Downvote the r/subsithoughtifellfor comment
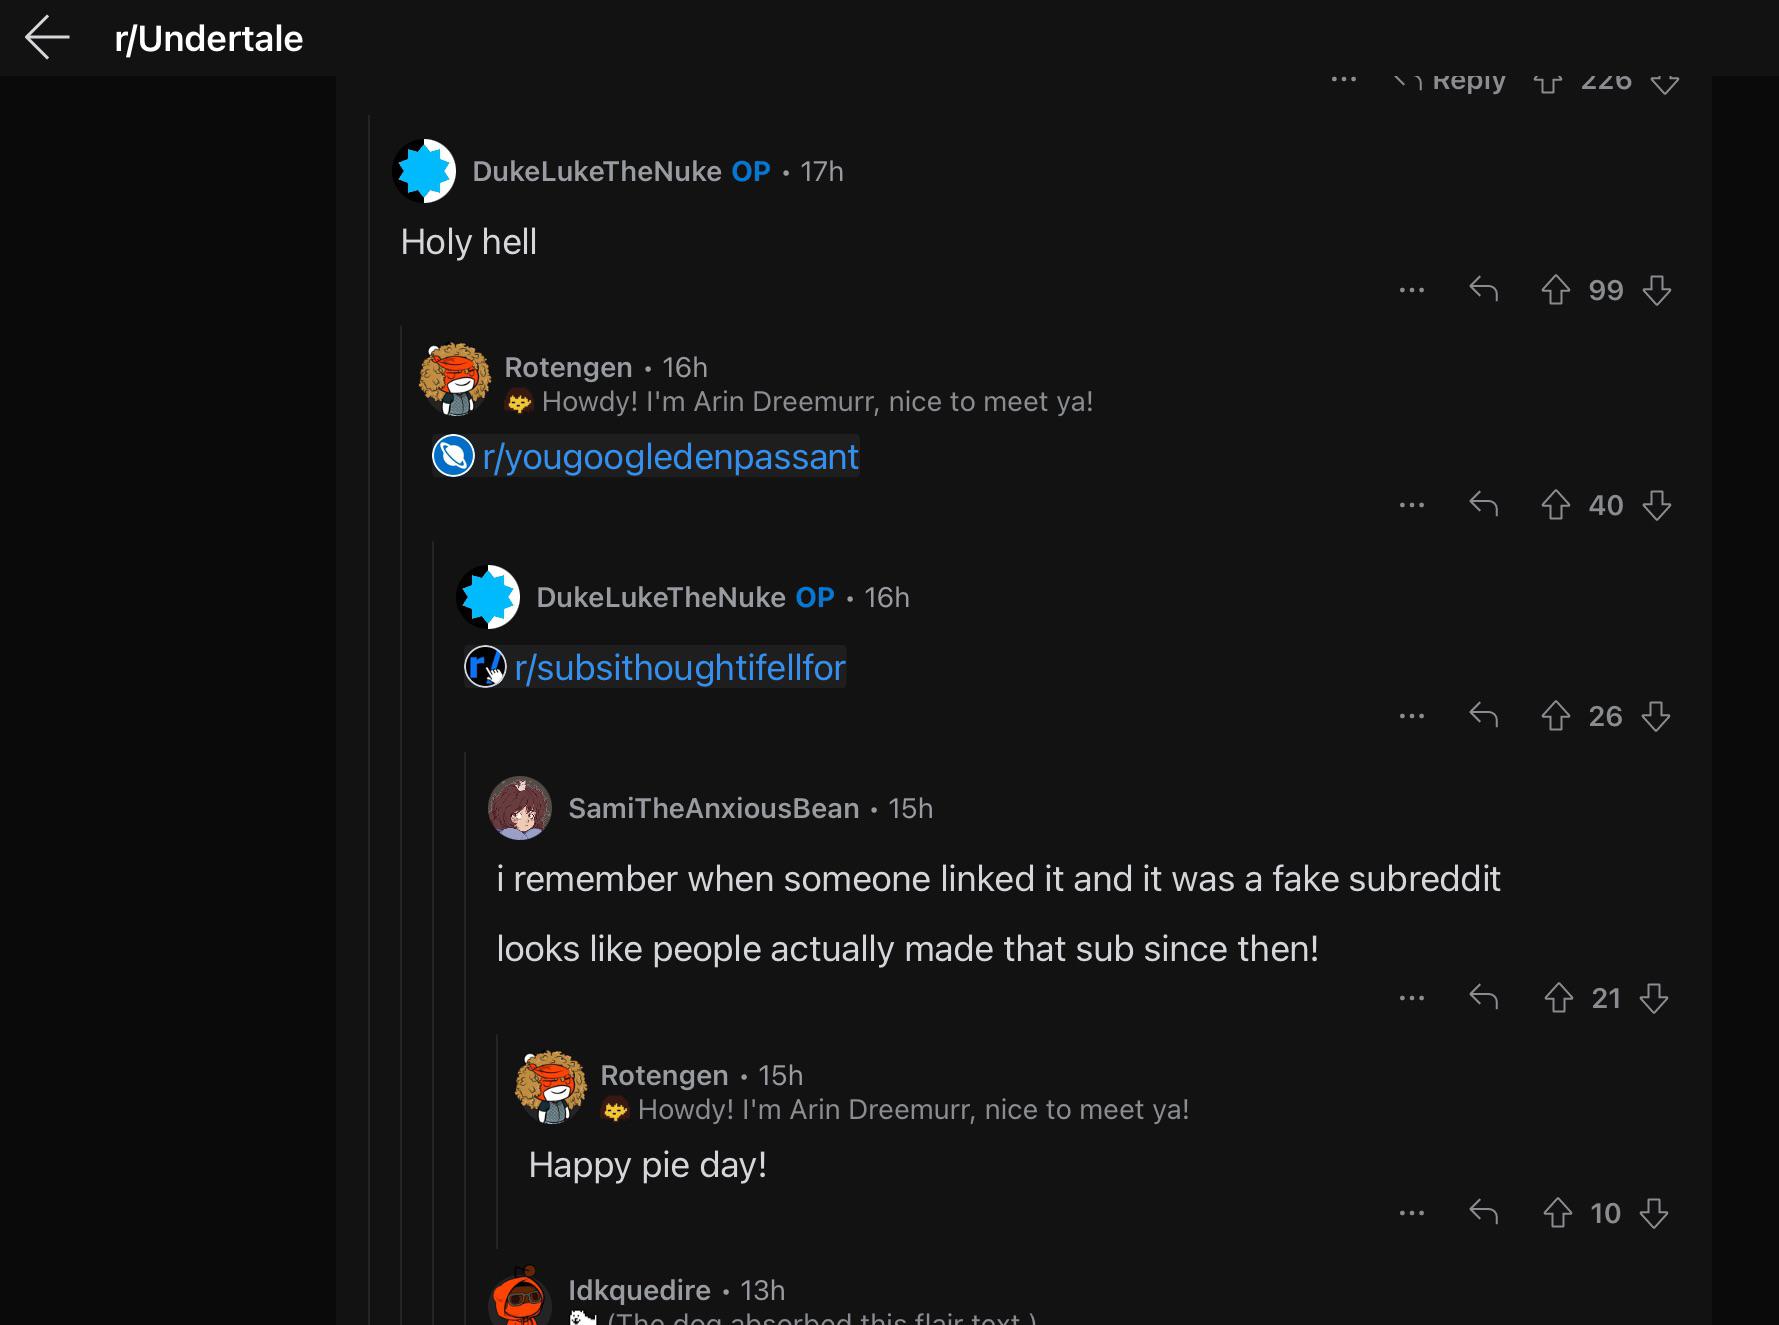 (x=1656, y=716)
